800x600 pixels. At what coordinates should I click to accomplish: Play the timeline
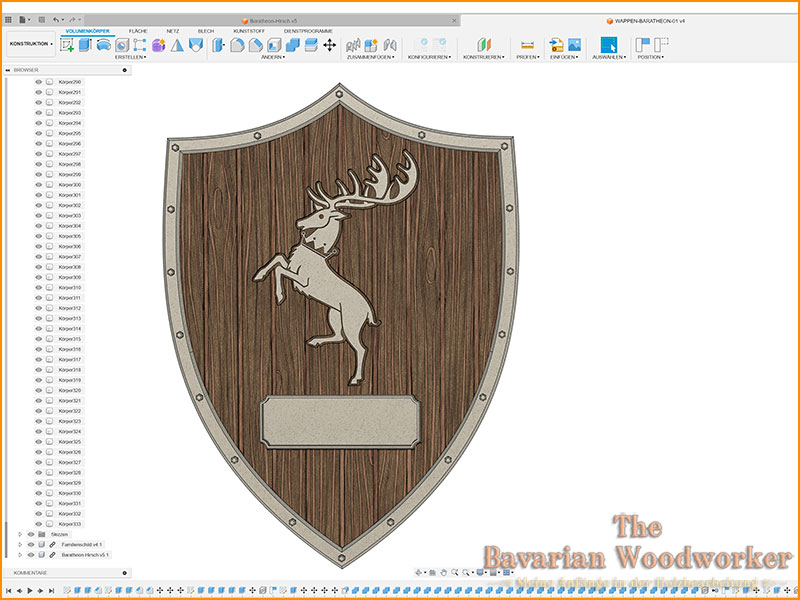tap(30, 590)
